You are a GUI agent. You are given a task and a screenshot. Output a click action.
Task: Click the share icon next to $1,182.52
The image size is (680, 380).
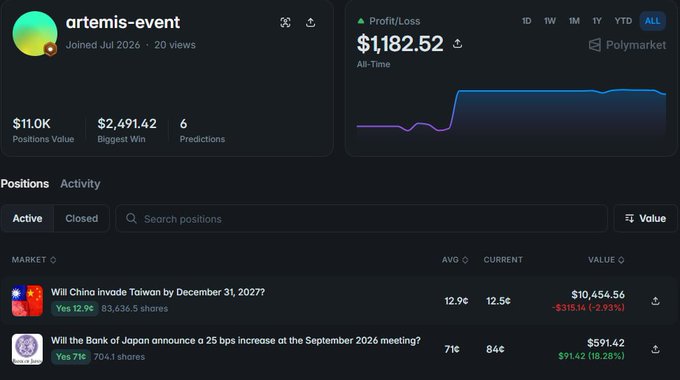tap(457, 44)
